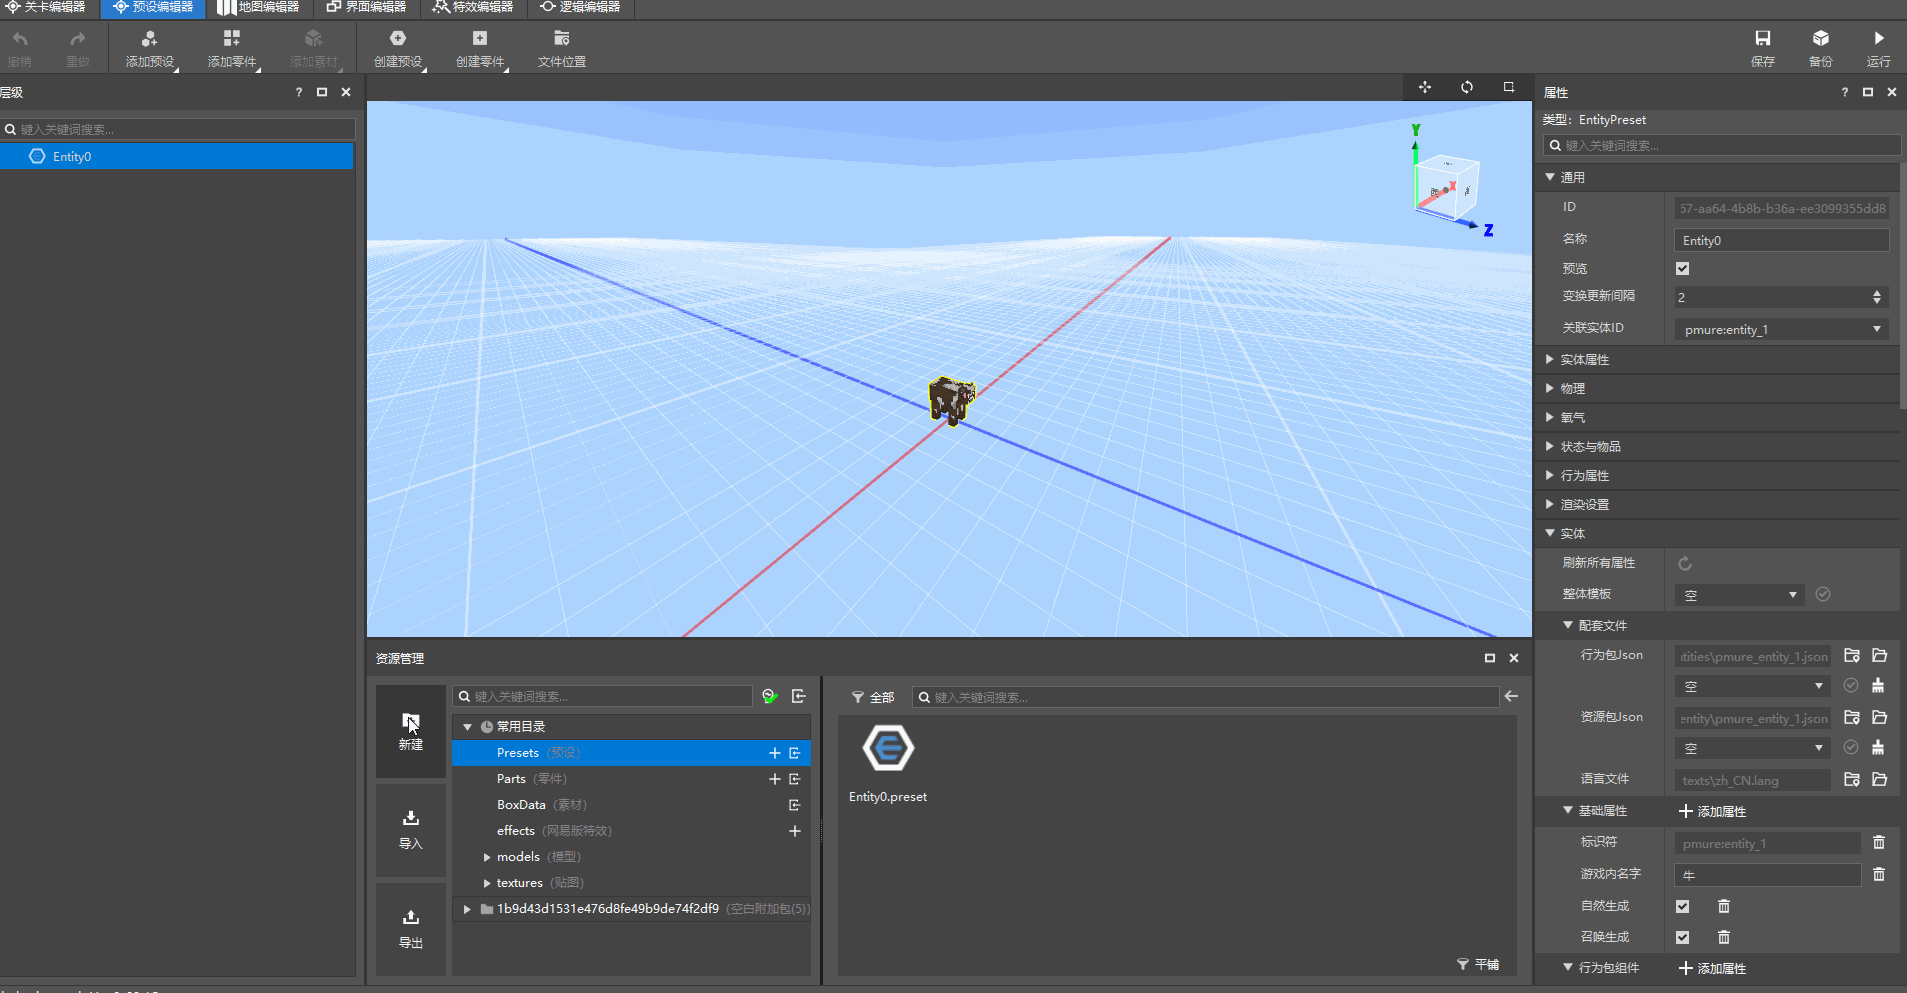Viewport: 1907px width, 993px height.
Task: Click the 变换更新间隔 stepper arrows
Action: (x=1877, y=297)
